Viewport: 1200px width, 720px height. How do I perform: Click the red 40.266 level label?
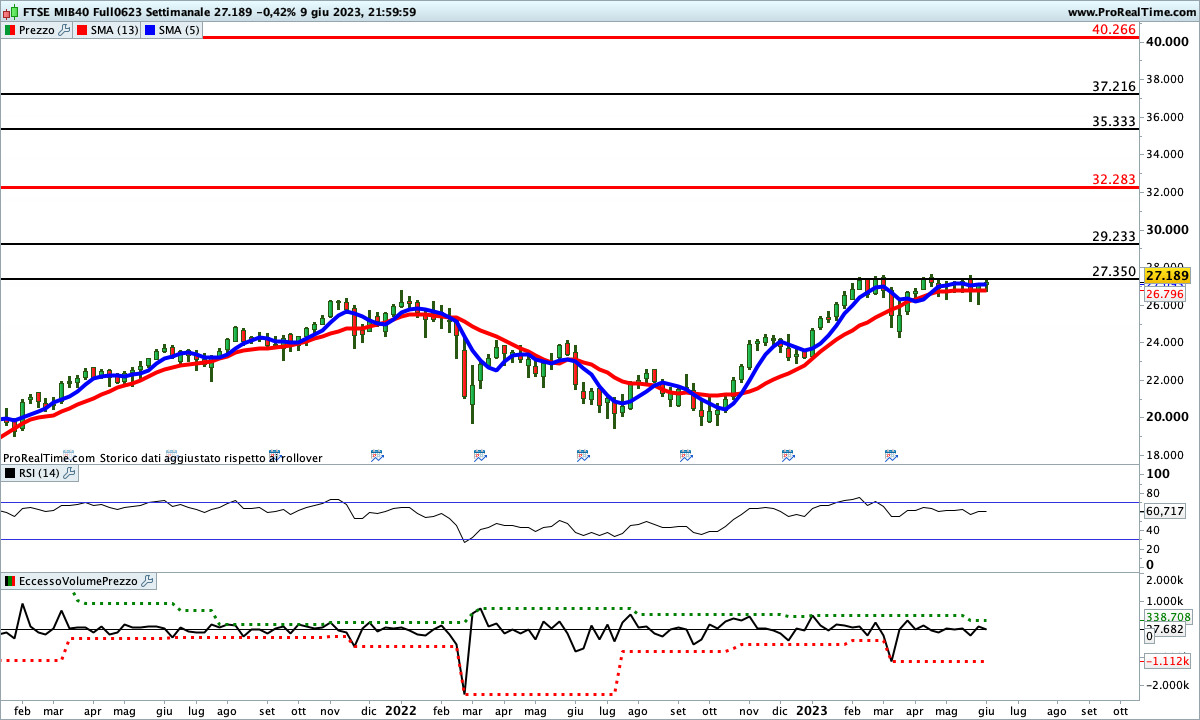pos(1115,30)
